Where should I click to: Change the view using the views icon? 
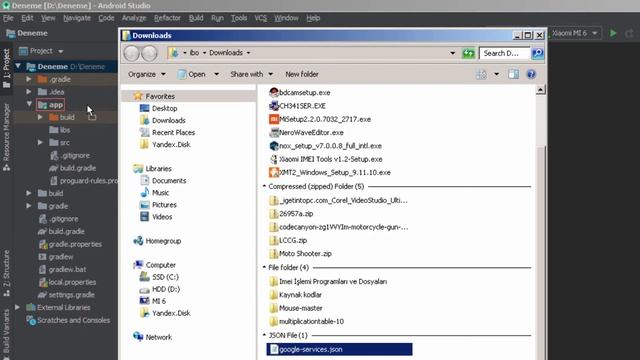tap(481, 74)
